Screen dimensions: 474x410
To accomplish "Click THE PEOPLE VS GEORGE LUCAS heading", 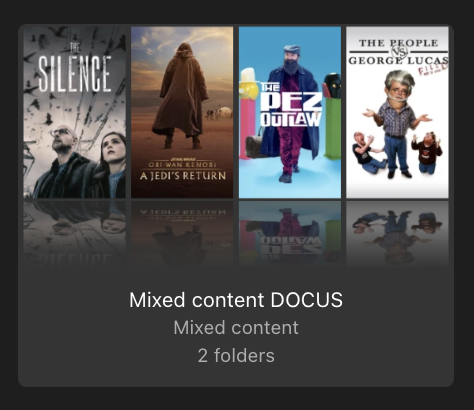I will (x=398, y=52).
